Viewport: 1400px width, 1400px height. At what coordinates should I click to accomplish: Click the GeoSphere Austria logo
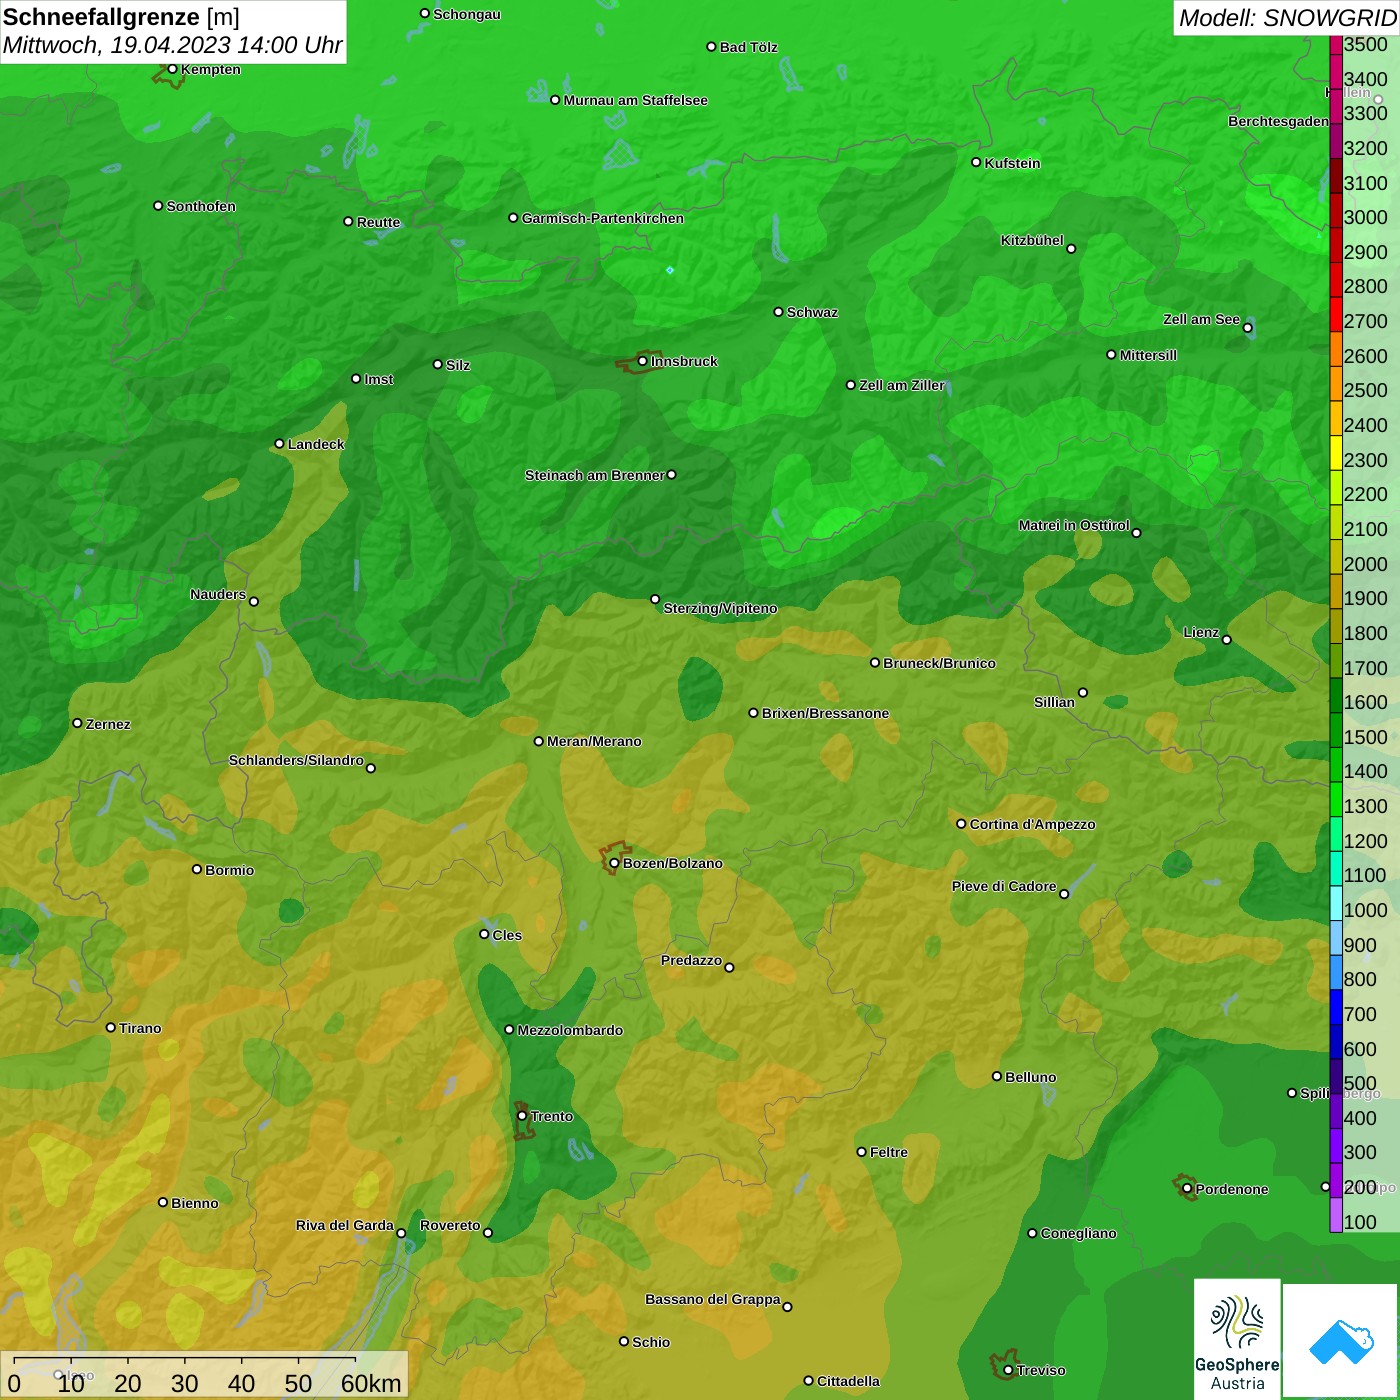1237,1339
